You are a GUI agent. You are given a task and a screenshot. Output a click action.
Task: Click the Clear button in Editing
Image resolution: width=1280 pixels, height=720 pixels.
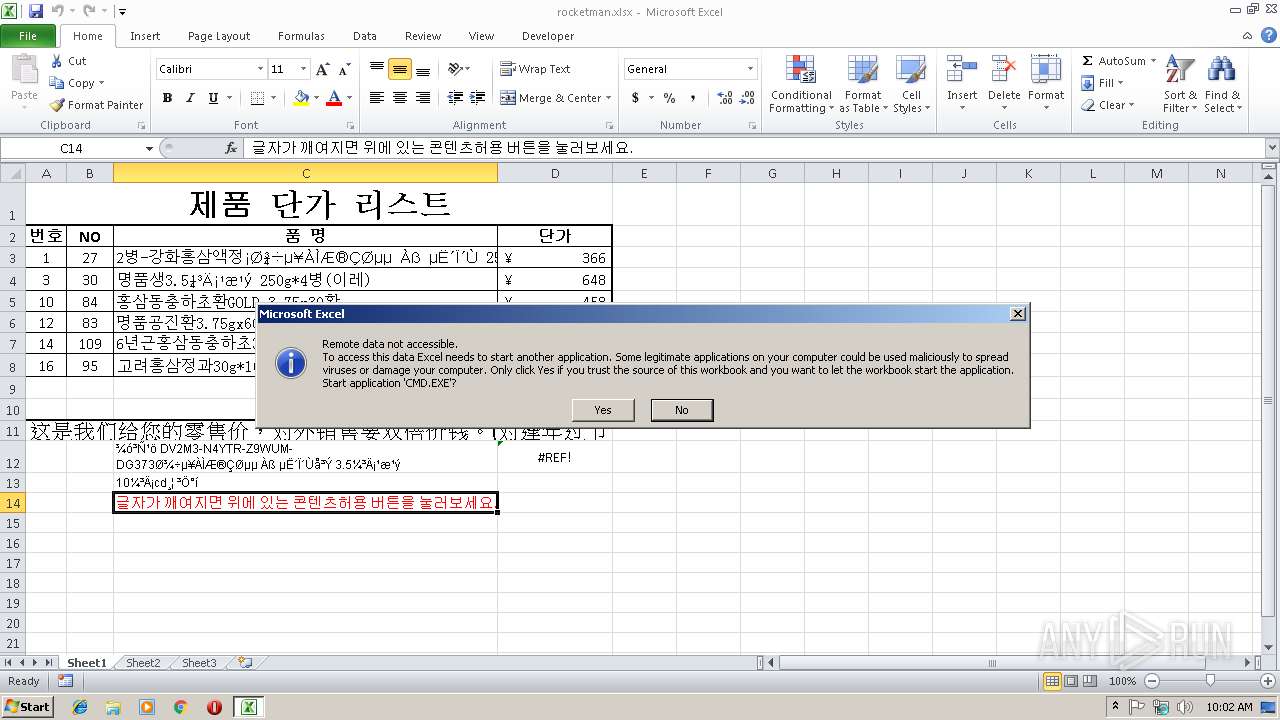(1108, 105)
